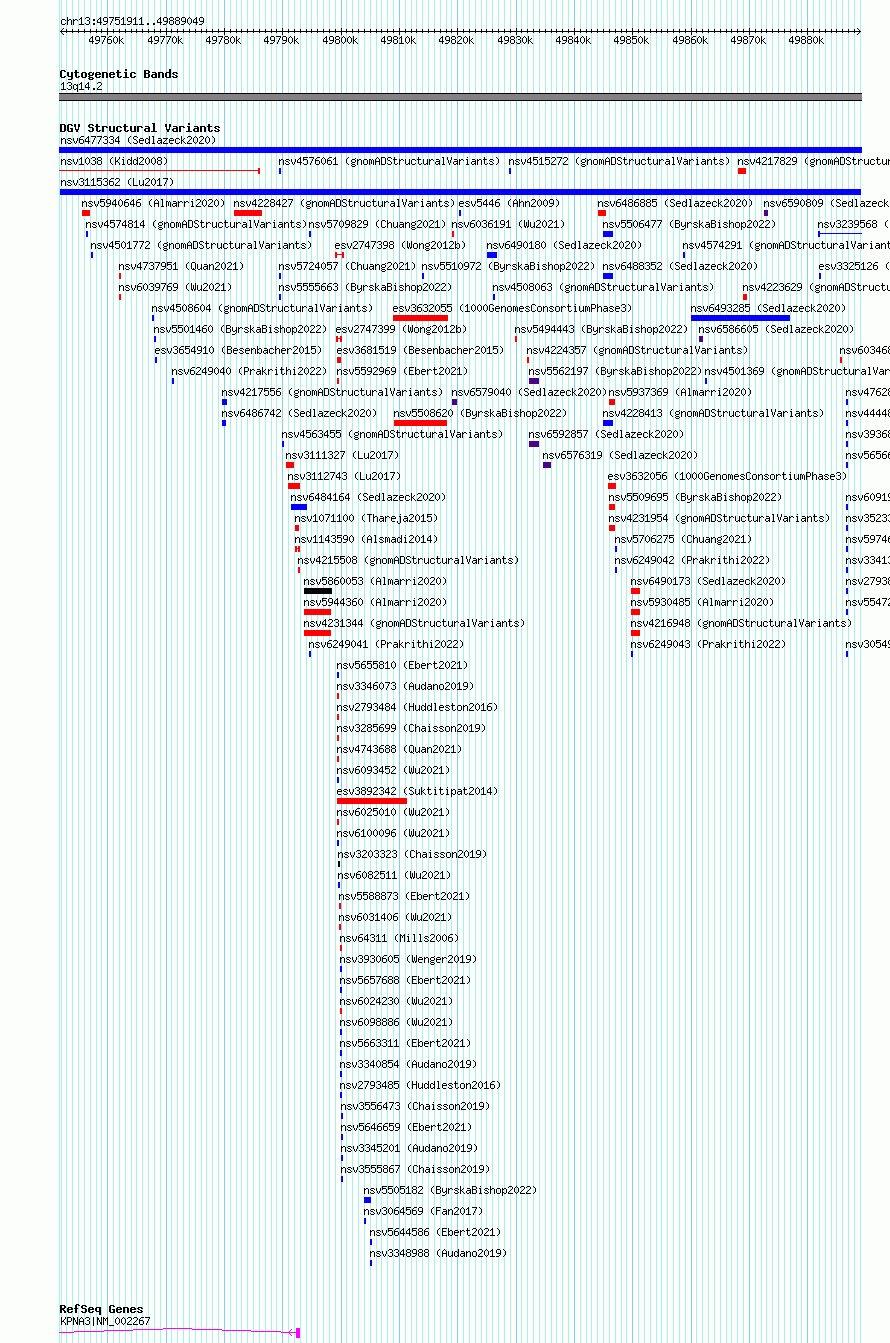This screenshot has height=1343, width=890.
Task: Click nsv4743688 (Quan2021) label
Action: pos(399,749)
